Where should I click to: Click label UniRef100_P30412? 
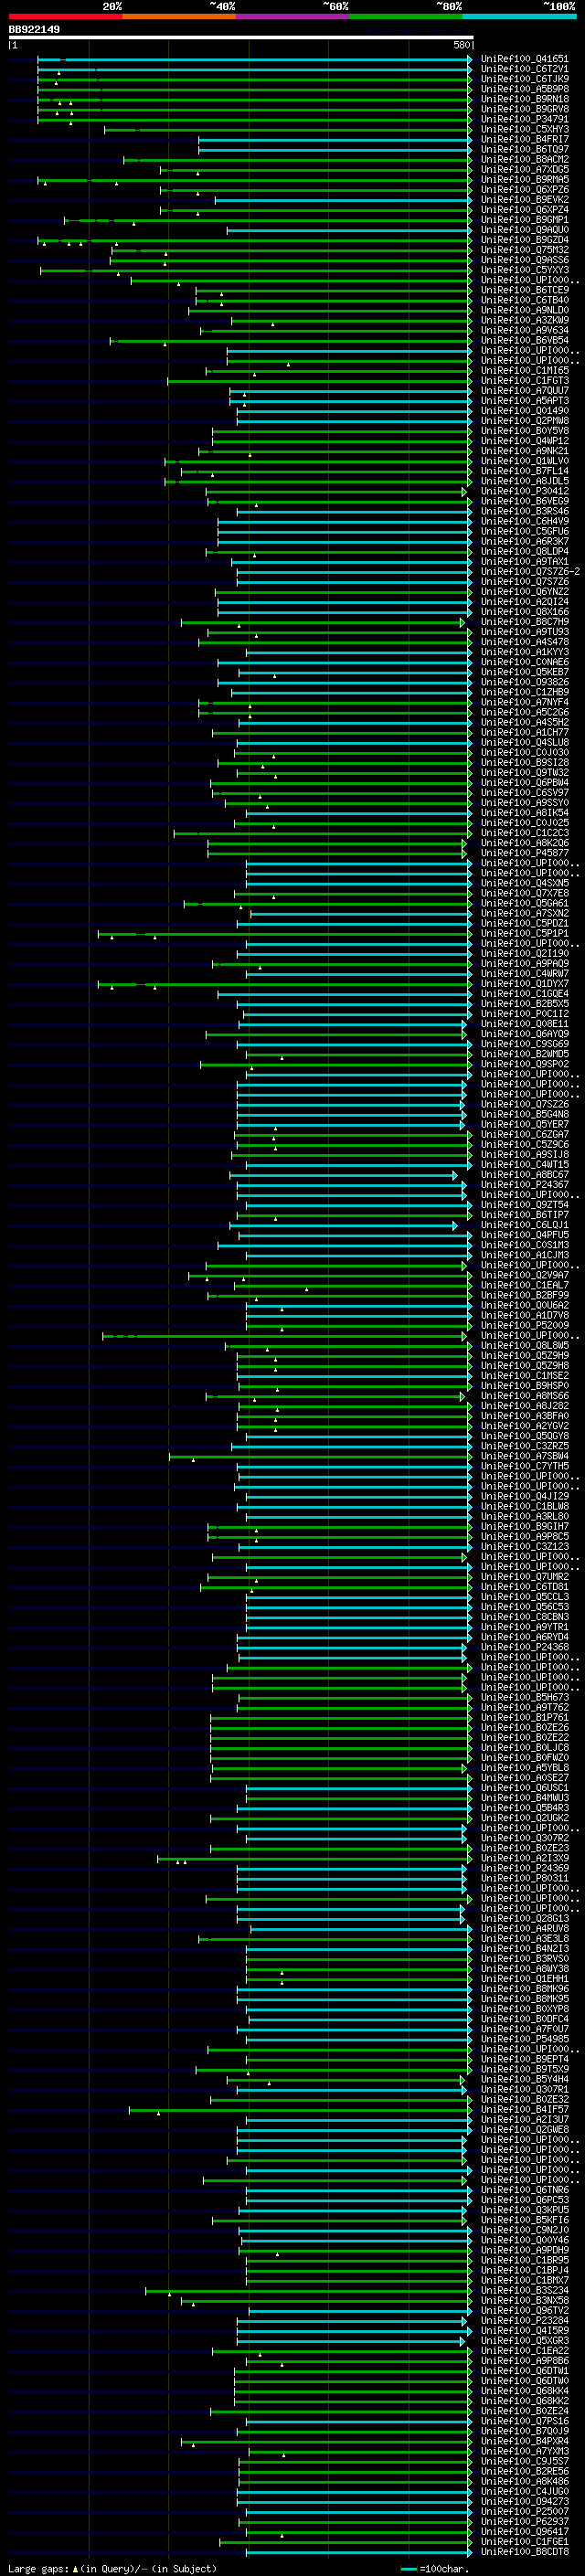pos(524,491)
